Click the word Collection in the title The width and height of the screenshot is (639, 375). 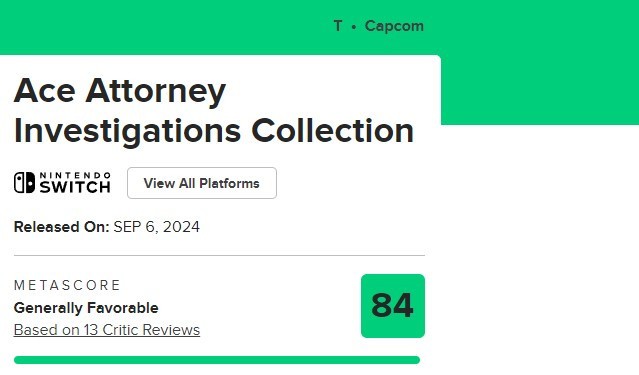click(333, 131)
